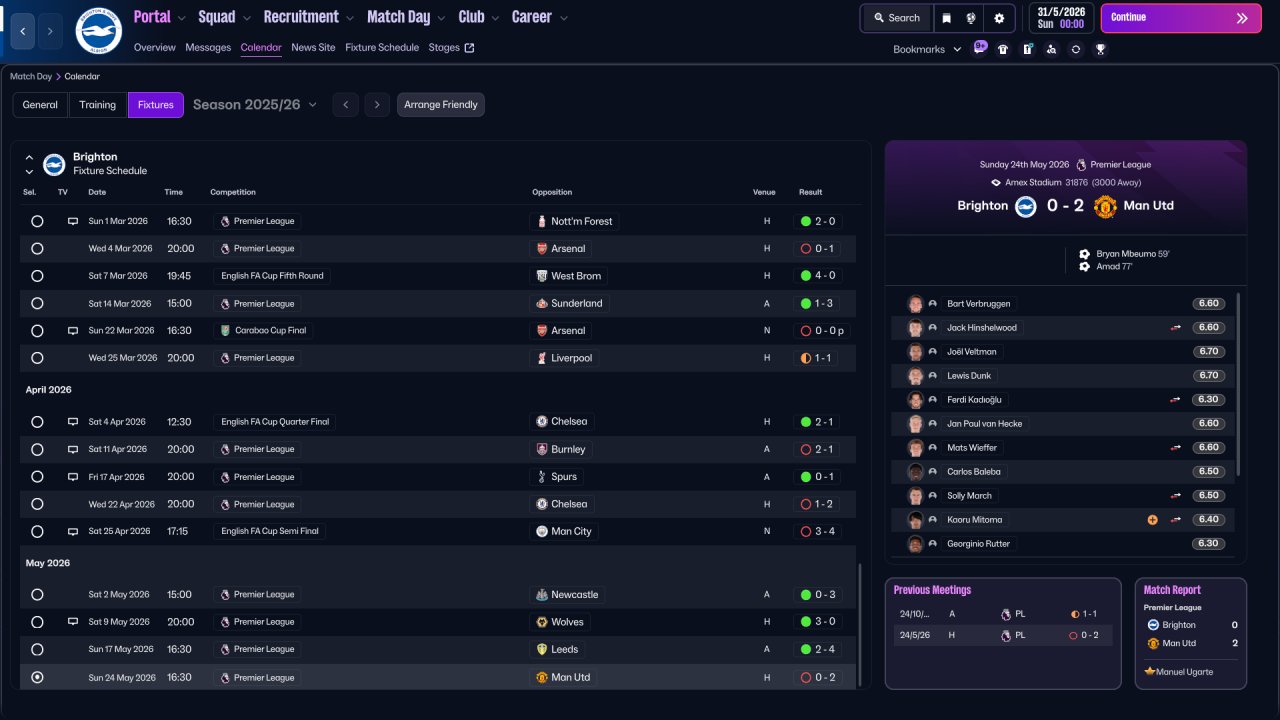Switch to the Overview tab
Image resolution: width=1280 pixels, height=720 pixels.
click(x=154, y=48)
